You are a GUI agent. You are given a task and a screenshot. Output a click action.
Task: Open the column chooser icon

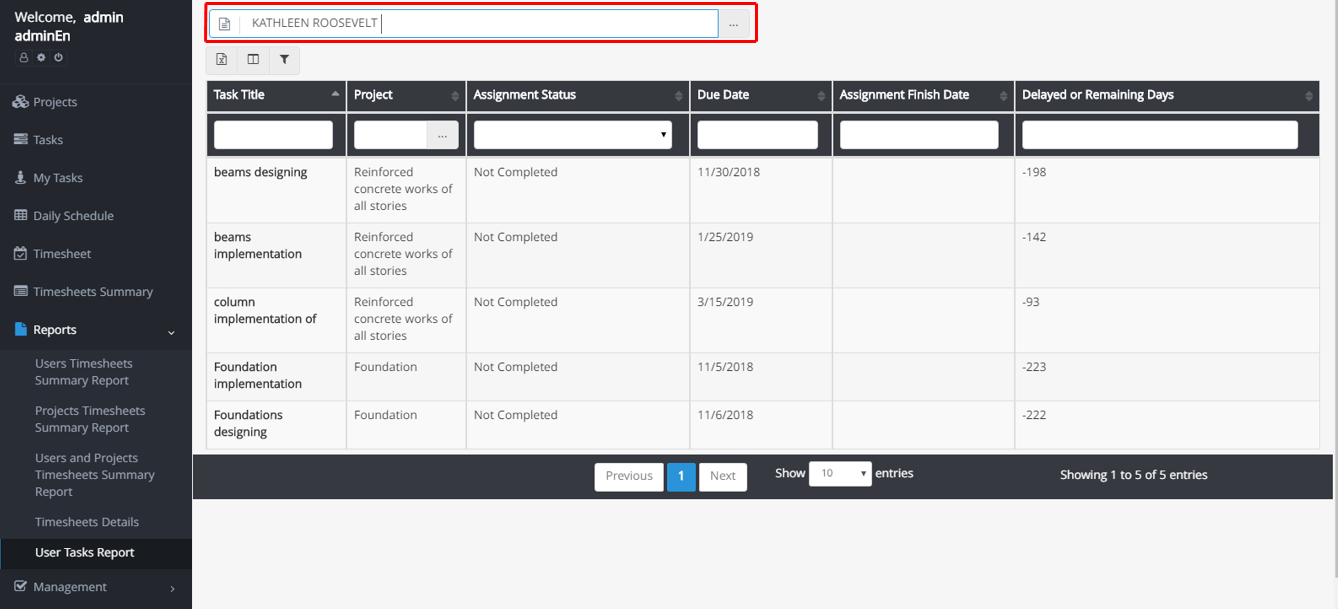[x=253, y=60]
